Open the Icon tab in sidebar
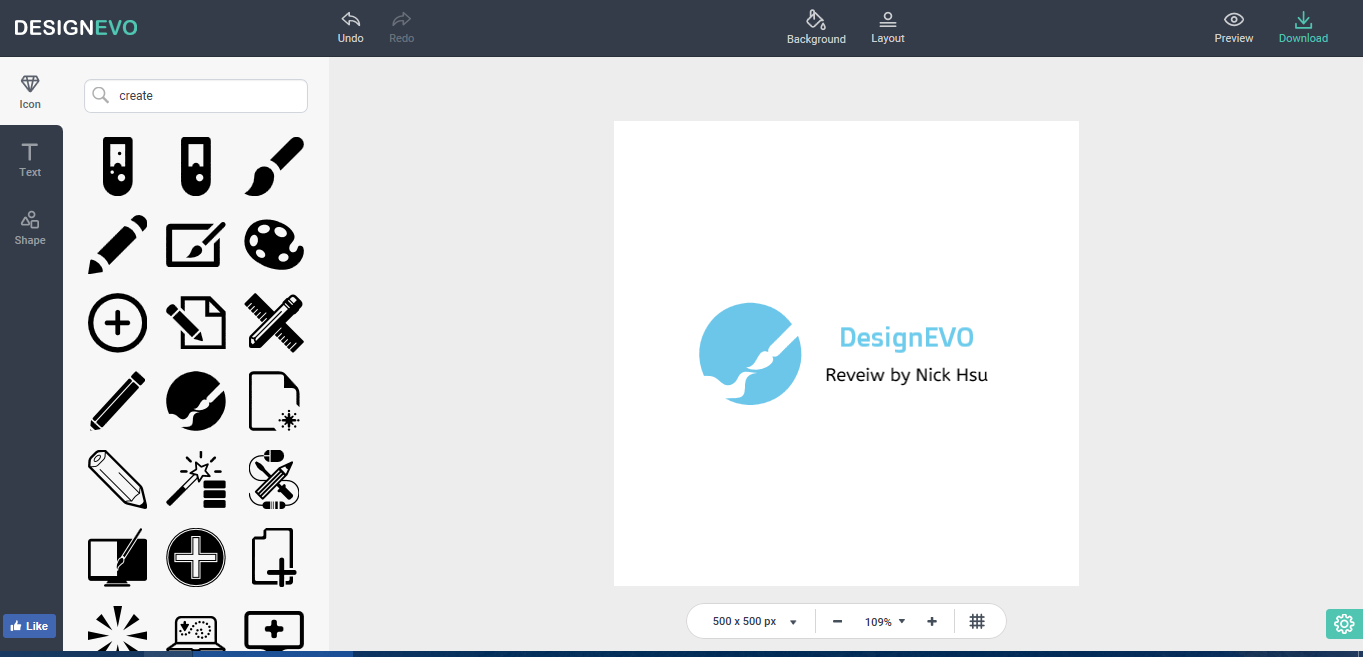The height and width of the screenshot is (657, 1363). point(30,91)
